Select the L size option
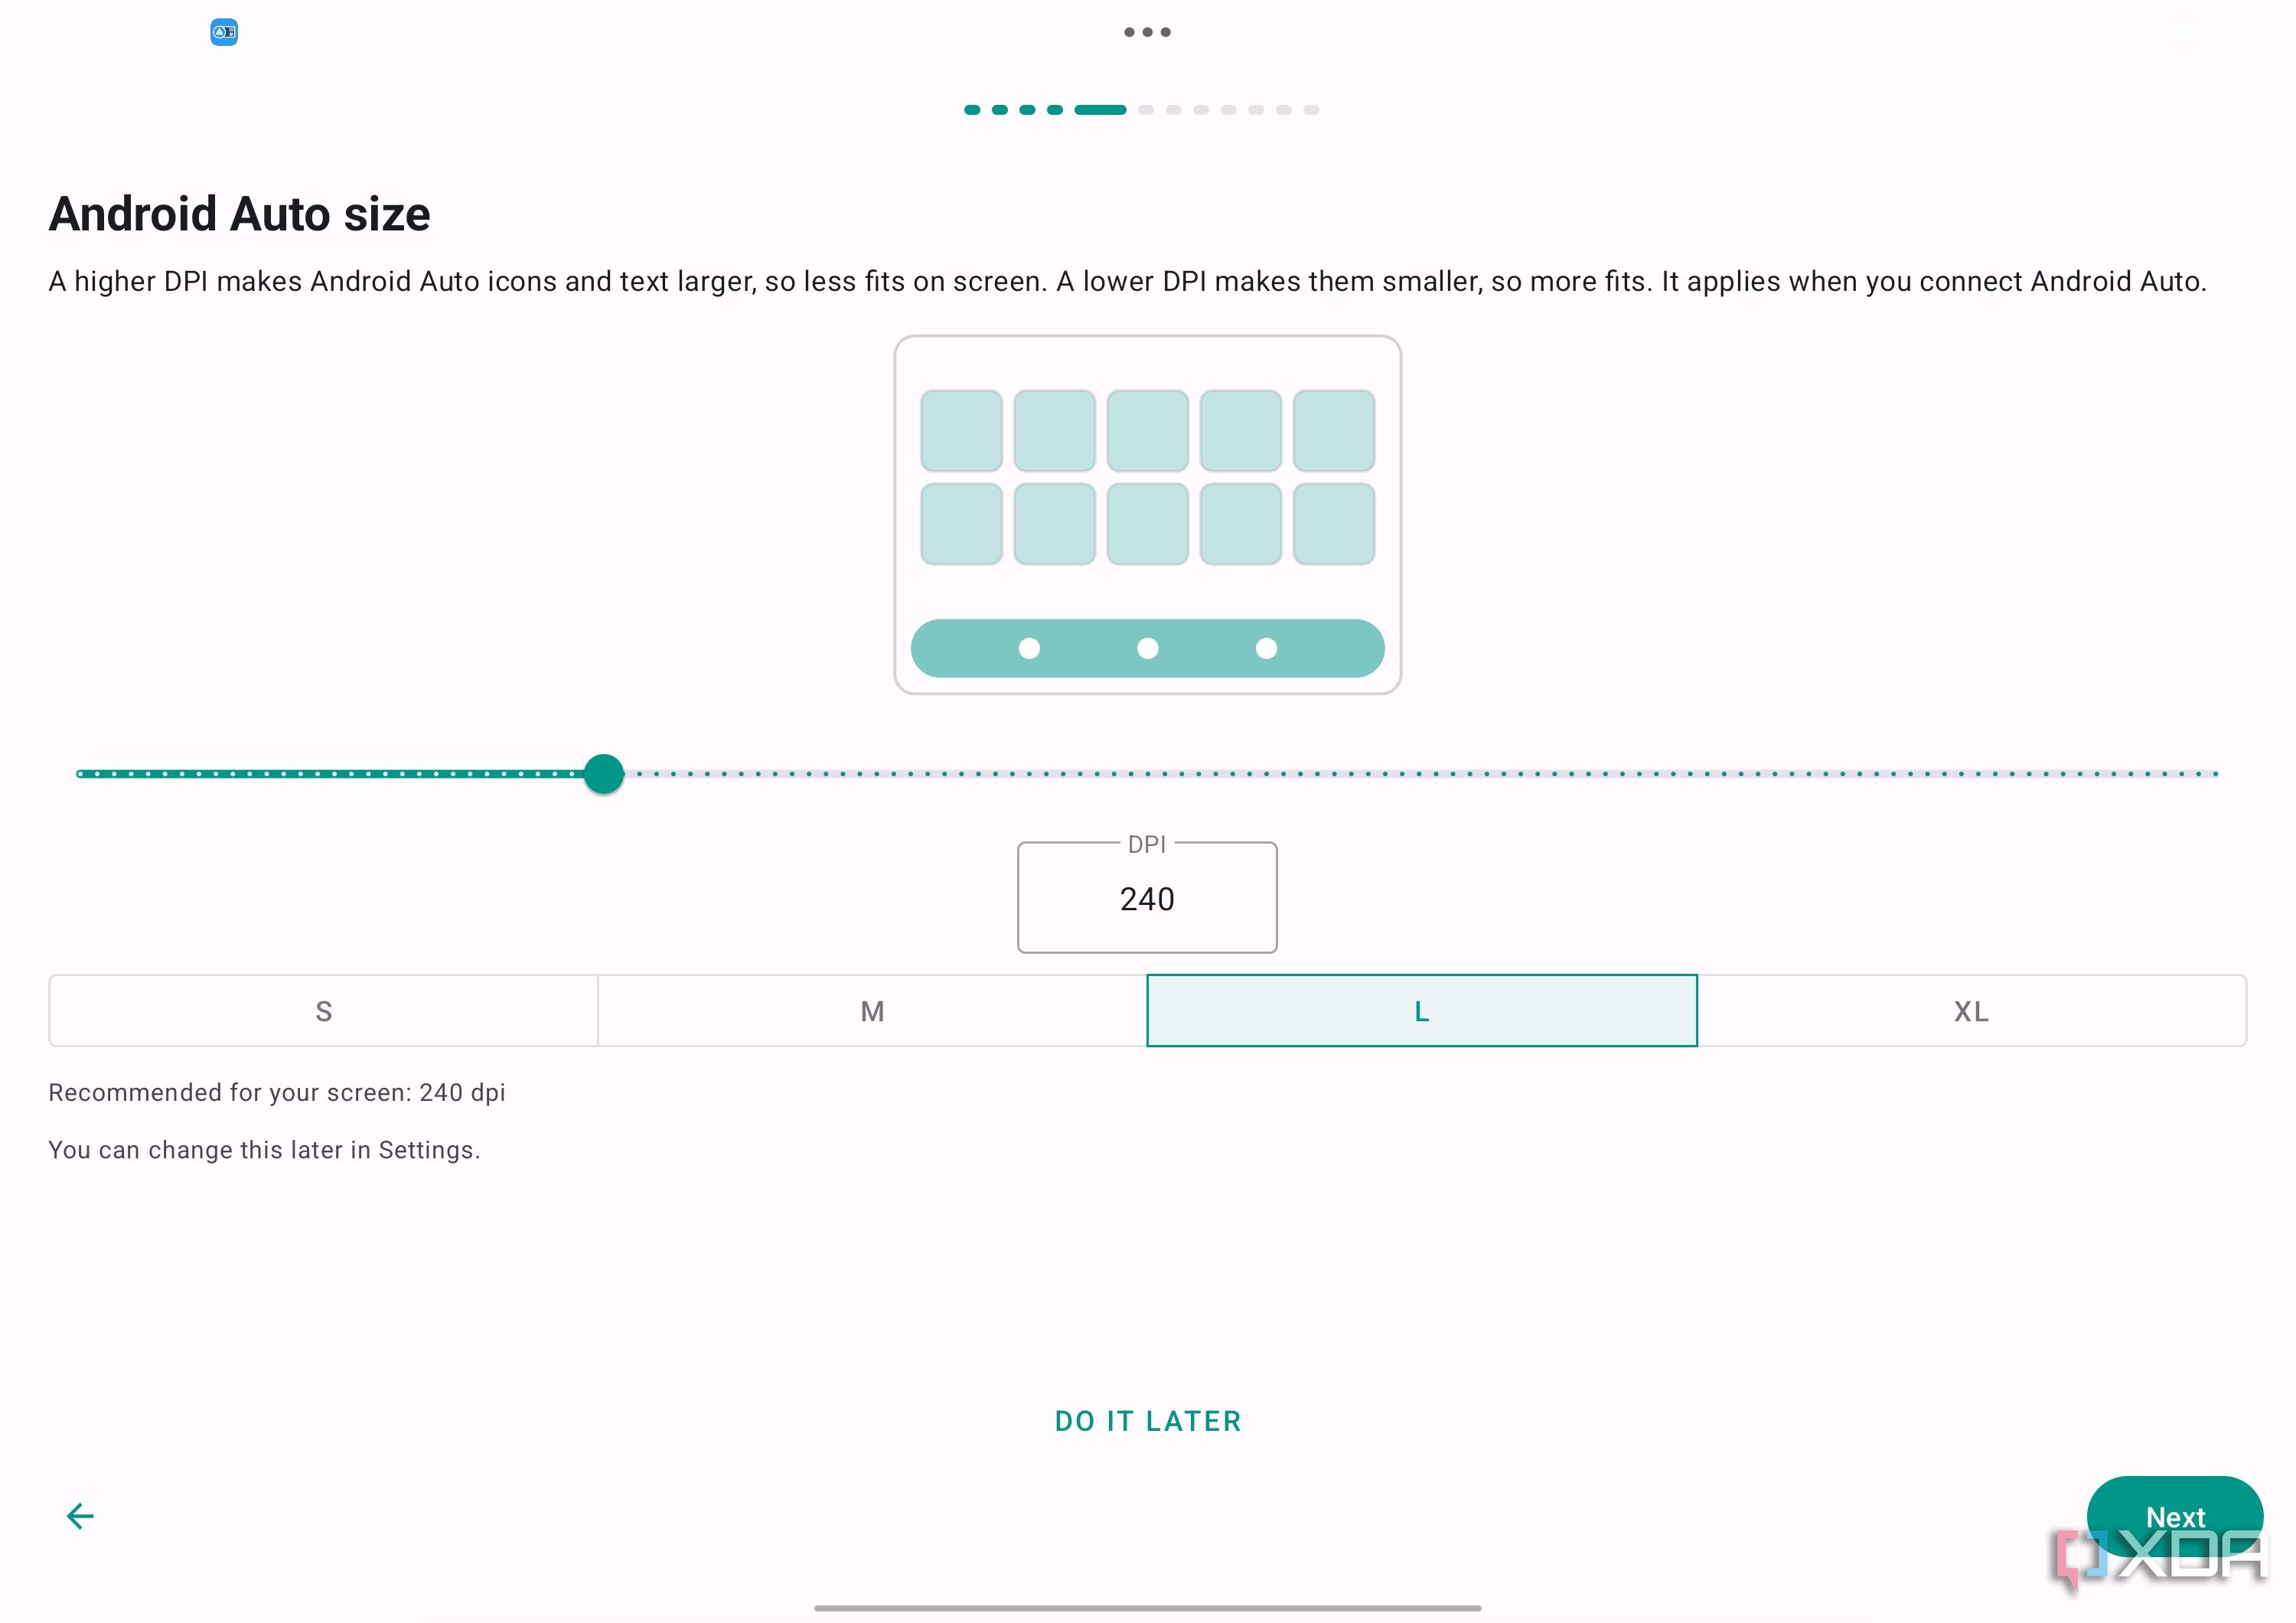The width and height of the screenshot is (2296, 1623). pyautogui.click(x=1422, y=1011)
